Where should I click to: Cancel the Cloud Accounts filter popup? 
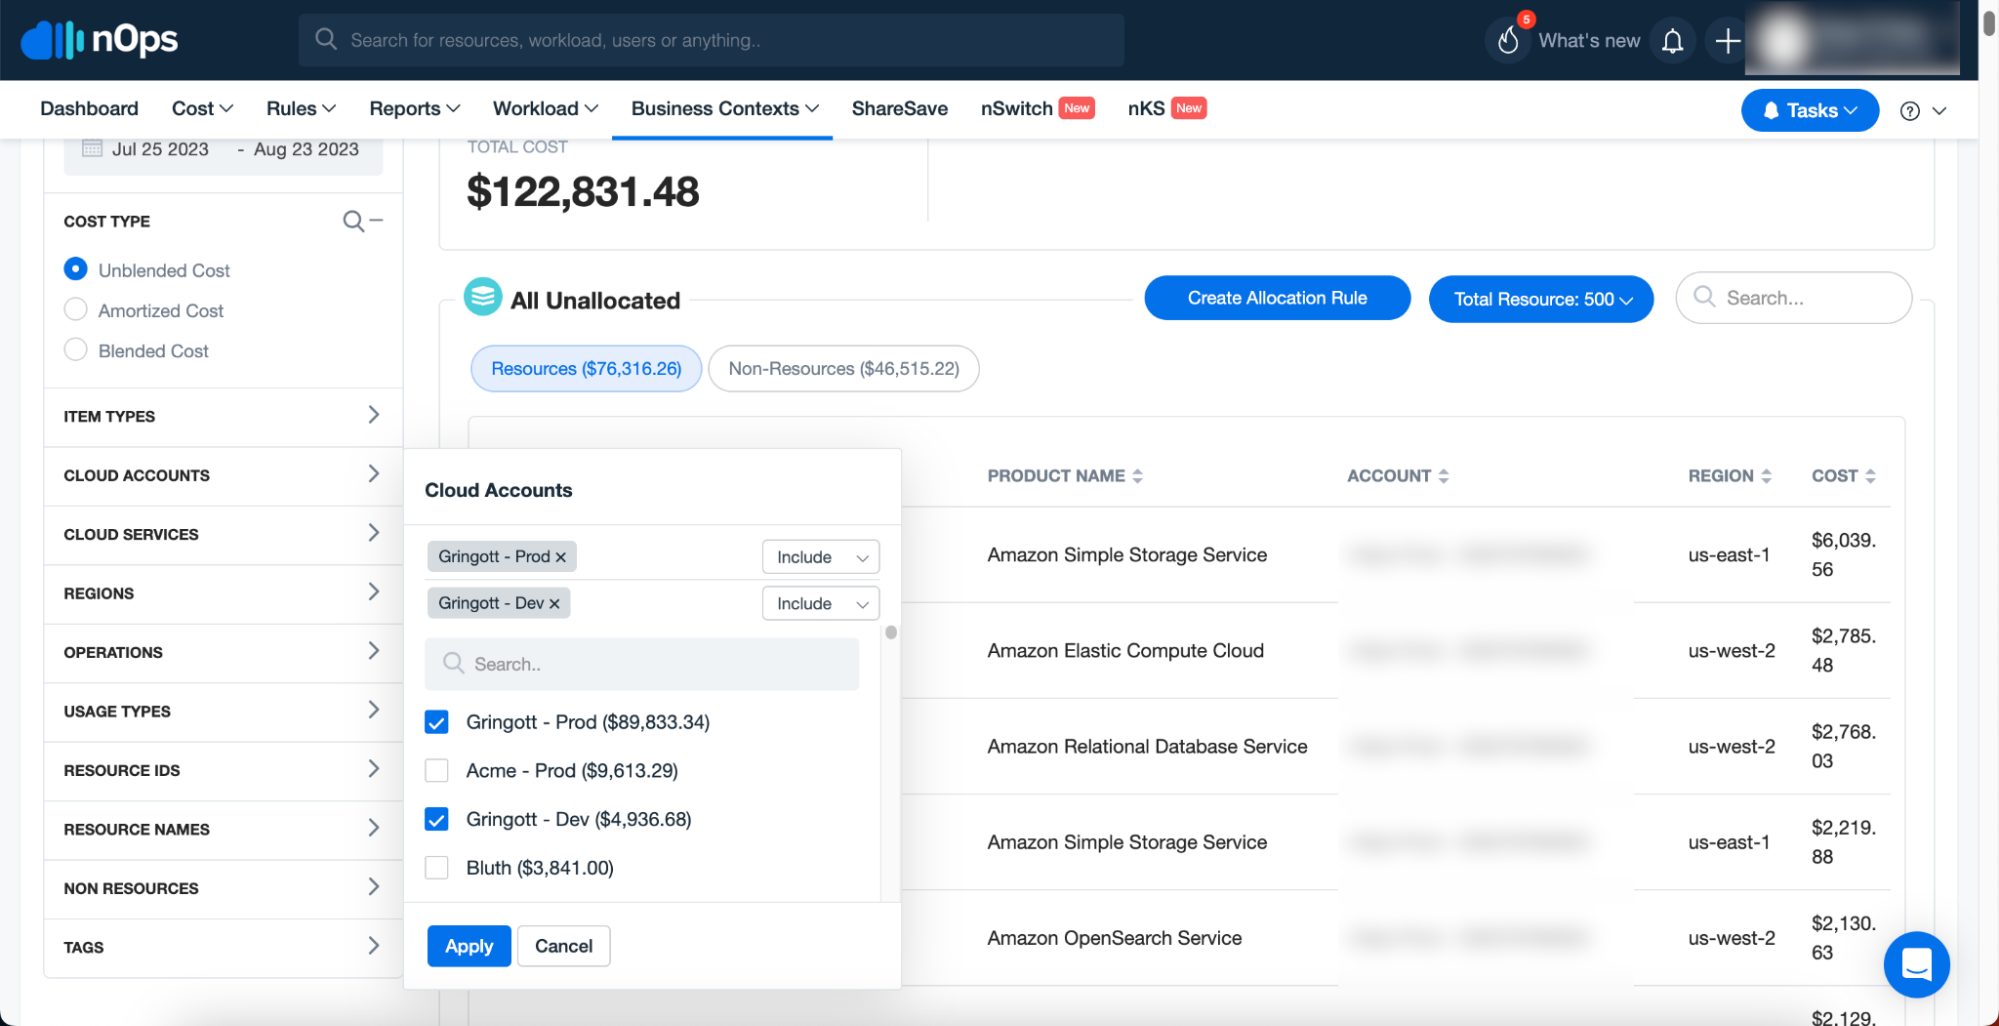[563, 946]
